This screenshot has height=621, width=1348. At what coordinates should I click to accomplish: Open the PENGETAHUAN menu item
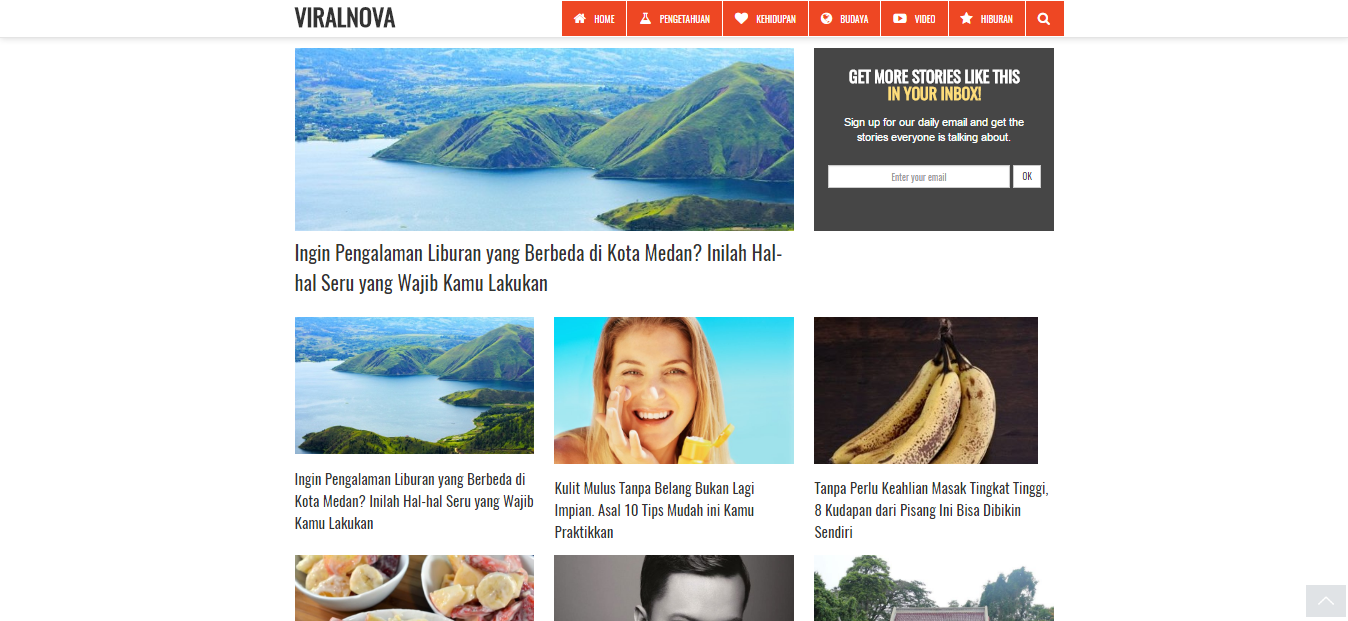[675, 18]
